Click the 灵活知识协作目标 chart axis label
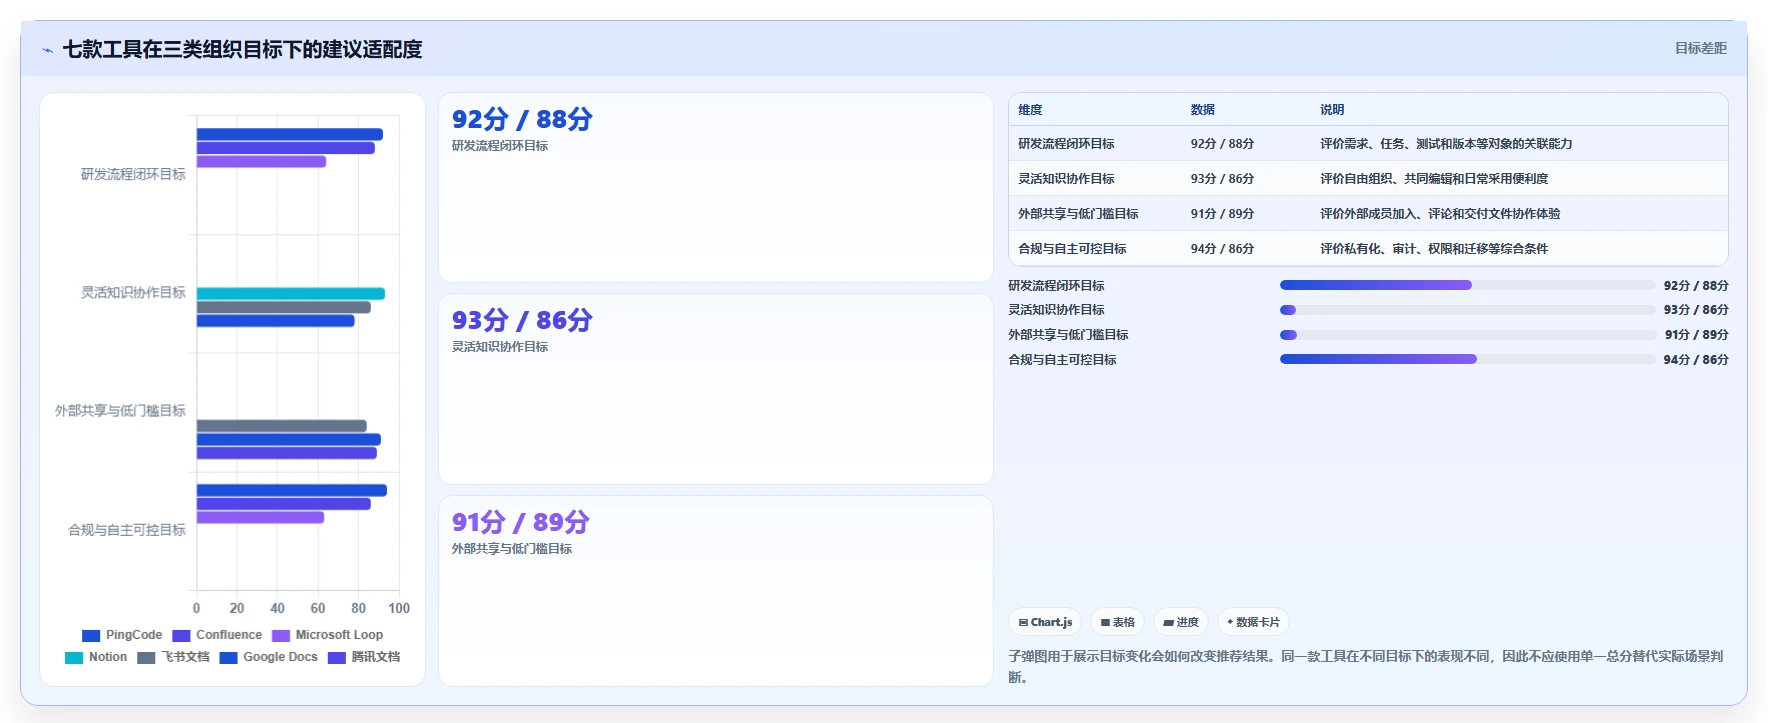The width and height of the screenshot is (1768, 723). coord(133,293)
